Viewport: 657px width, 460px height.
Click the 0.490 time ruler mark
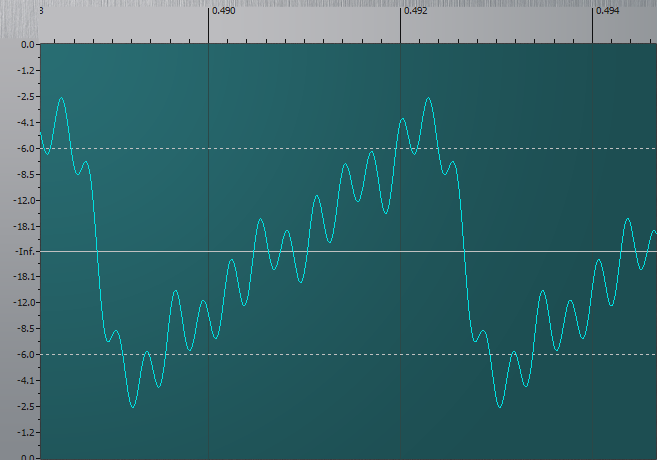(x=223, y=11)
